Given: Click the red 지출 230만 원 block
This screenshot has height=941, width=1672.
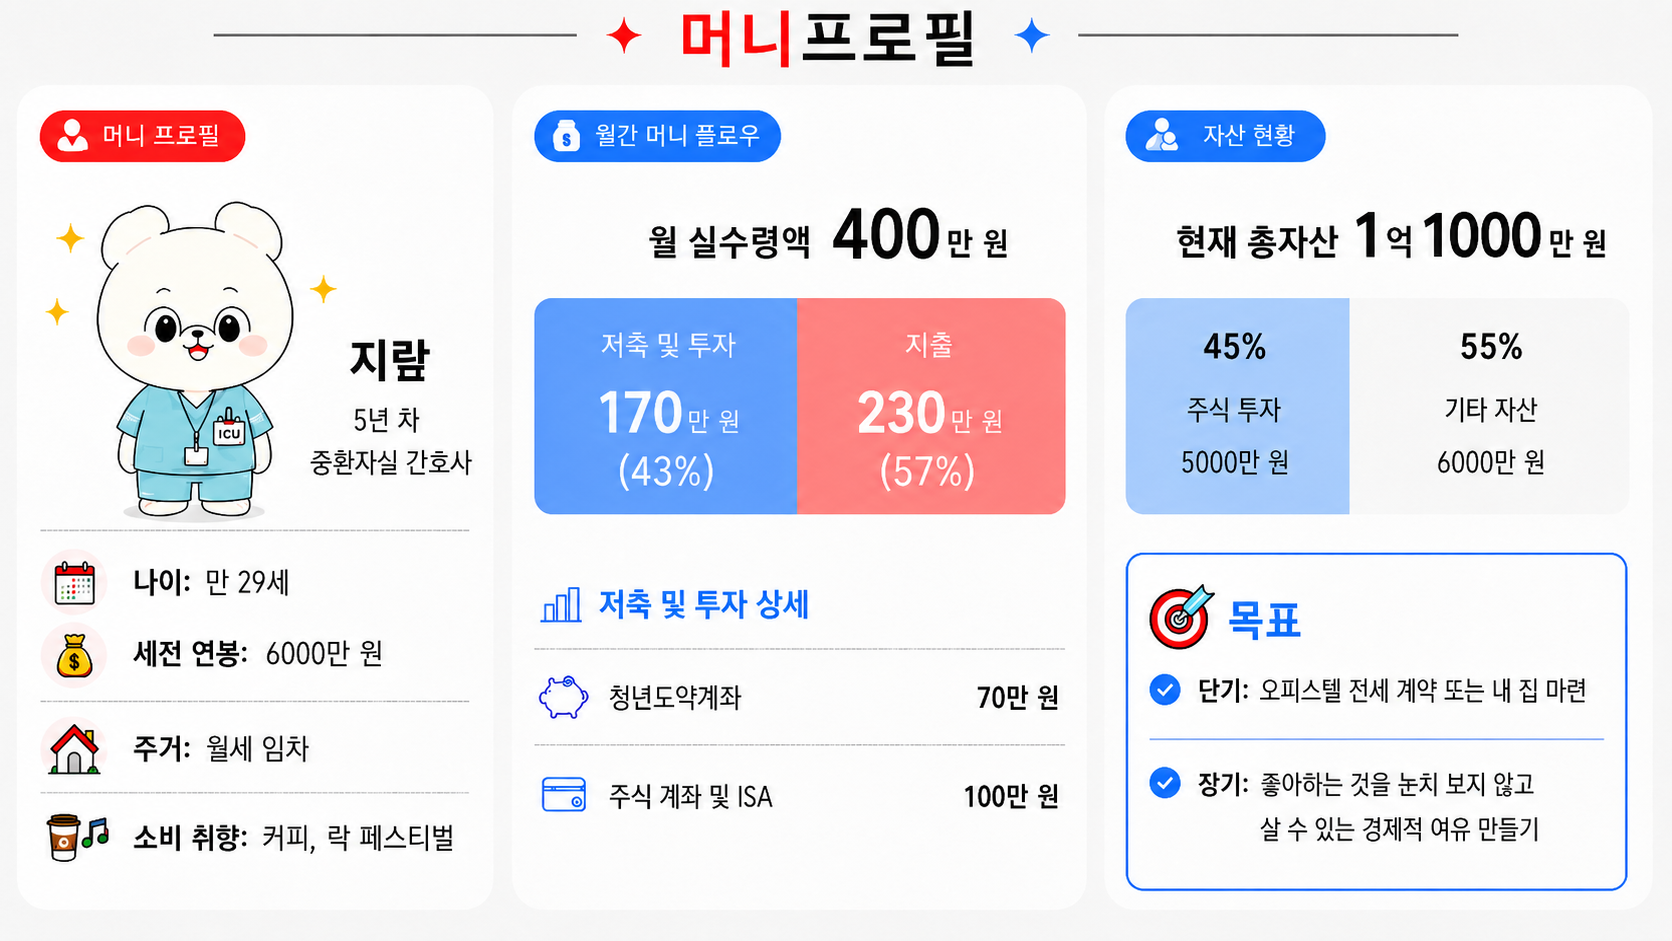Looking at the screenshot, I should pyautogui.click(x=931, y=406).
